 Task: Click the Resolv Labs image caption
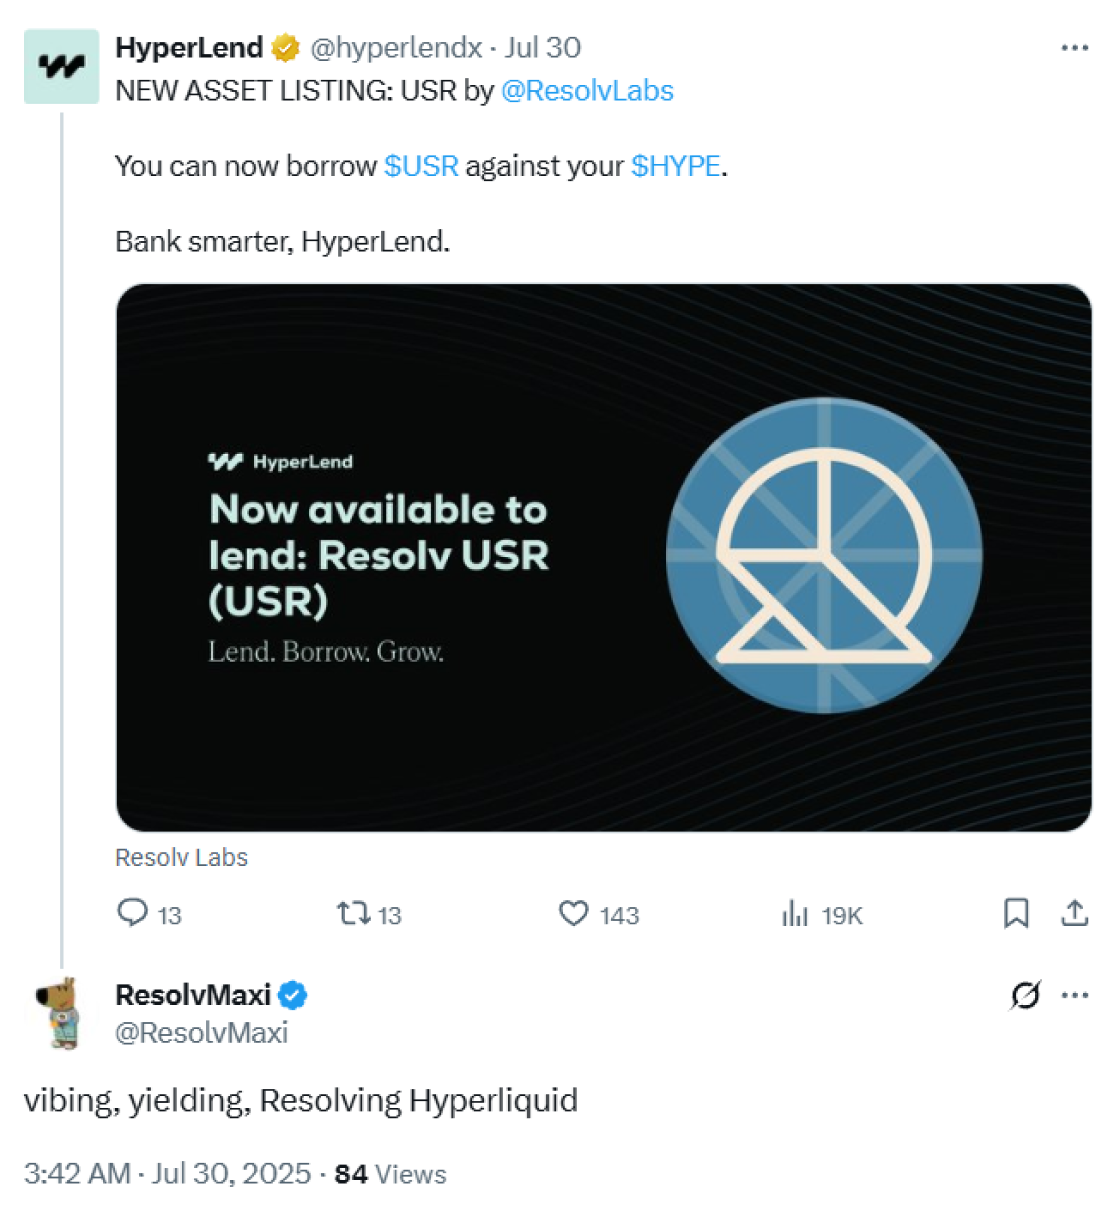pyautogui.click(x=181, y=858)
